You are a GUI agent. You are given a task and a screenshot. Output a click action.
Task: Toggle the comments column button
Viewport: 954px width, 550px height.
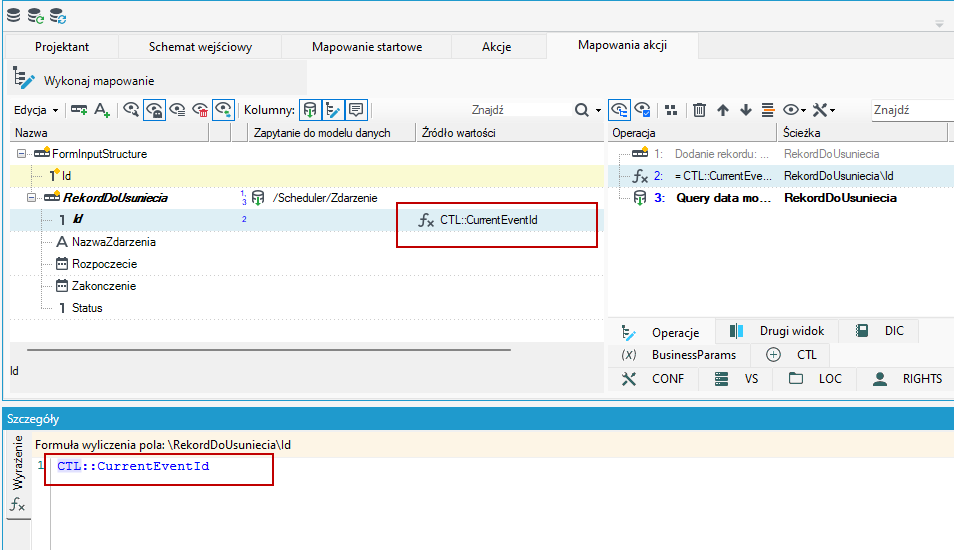356,110
